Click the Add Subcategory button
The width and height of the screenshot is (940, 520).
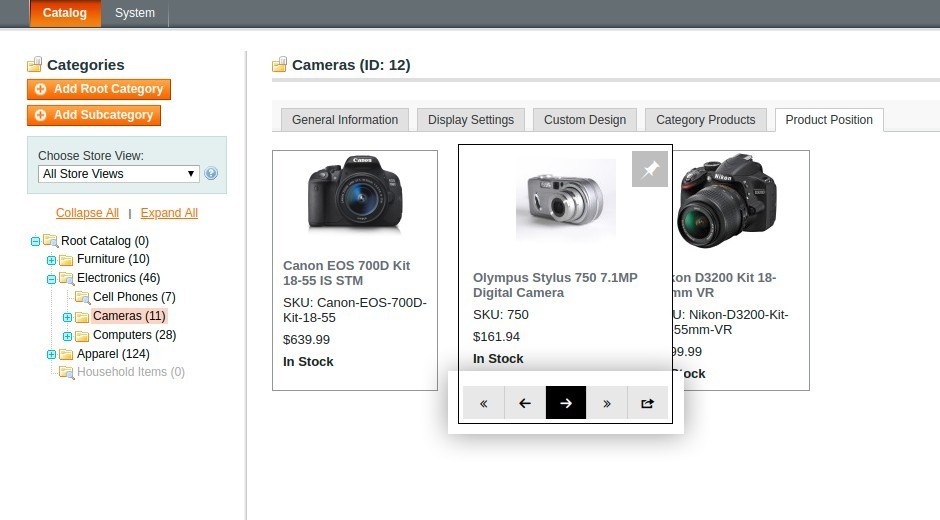click(94, 115)
